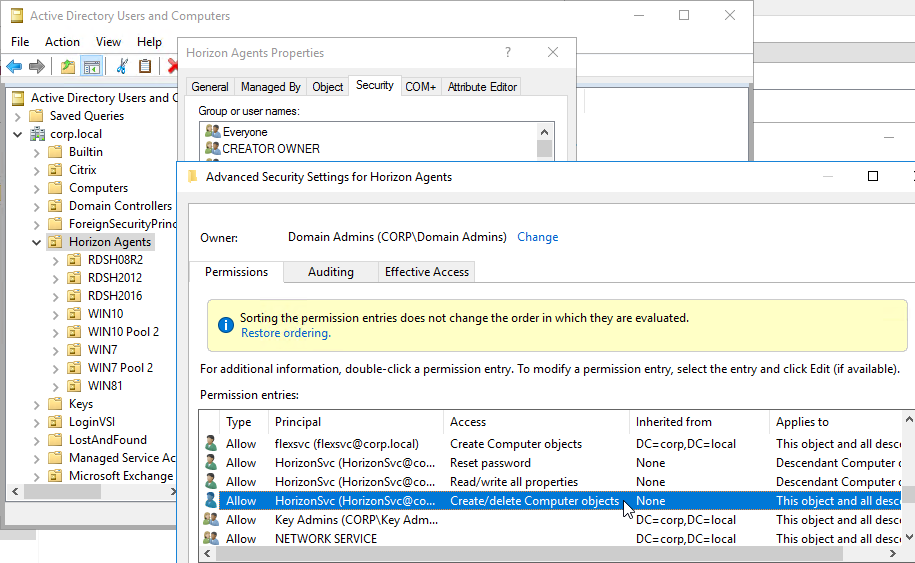
Task: Expand the Builtin container
Action: coord(36,152)
